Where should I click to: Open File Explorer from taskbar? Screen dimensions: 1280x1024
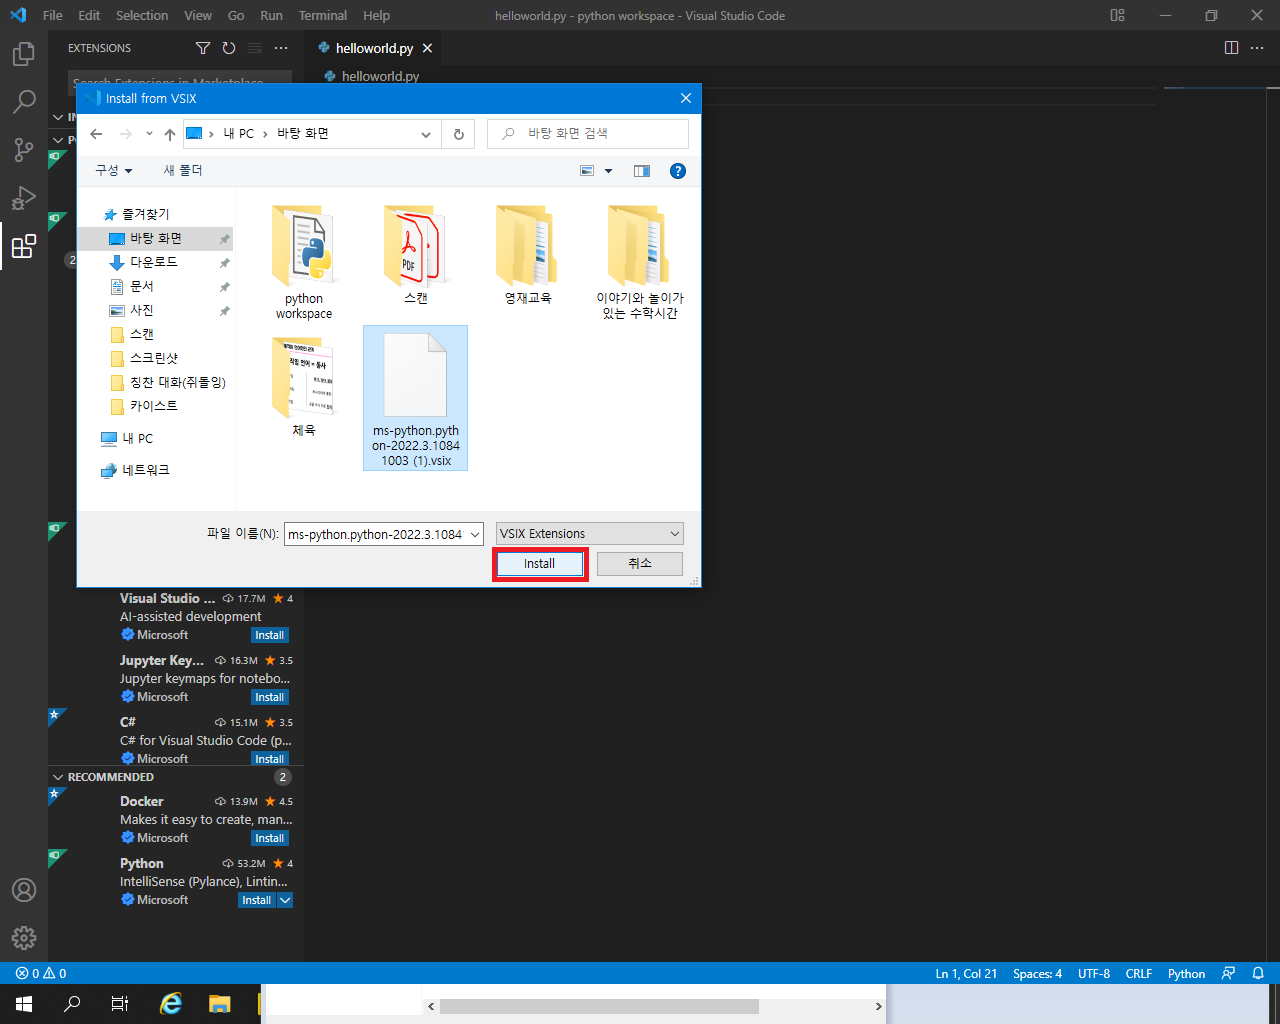[220, 1004]
